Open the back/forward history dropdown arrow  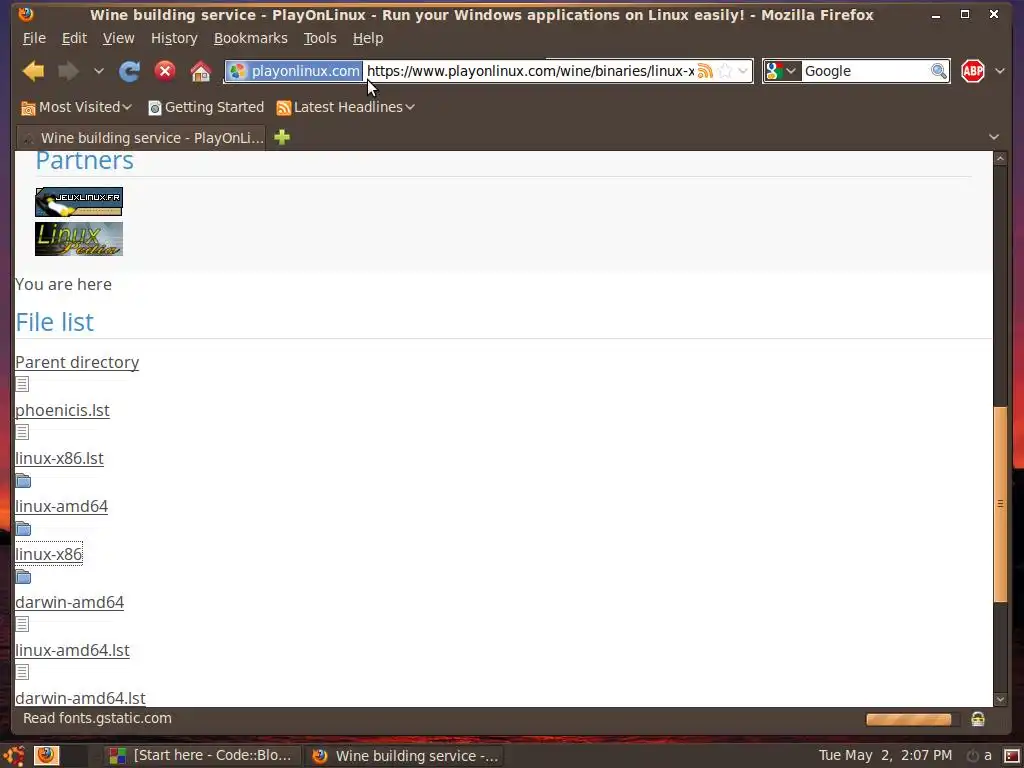click(99, 71)
